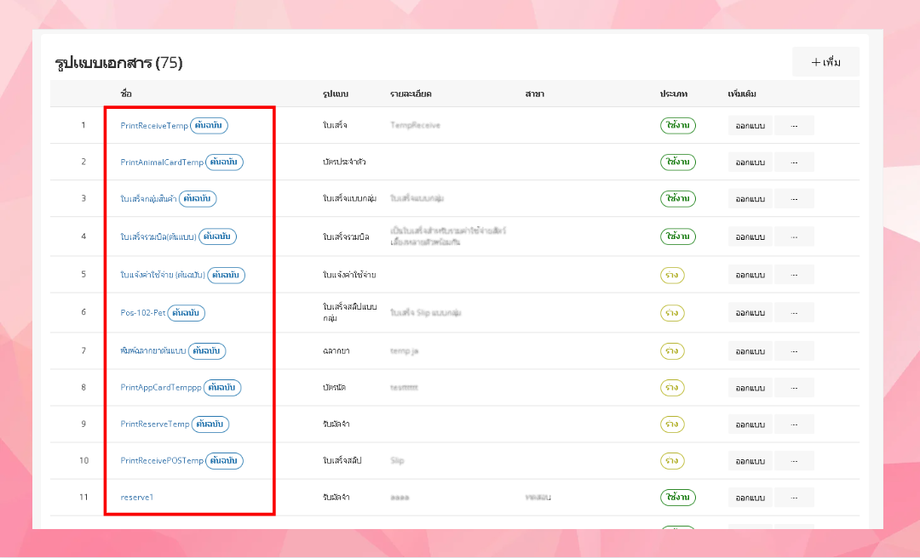Open the ... menu for PrintReserveTemp
Screen dimensions: 920x558
[x=794, y=424]
